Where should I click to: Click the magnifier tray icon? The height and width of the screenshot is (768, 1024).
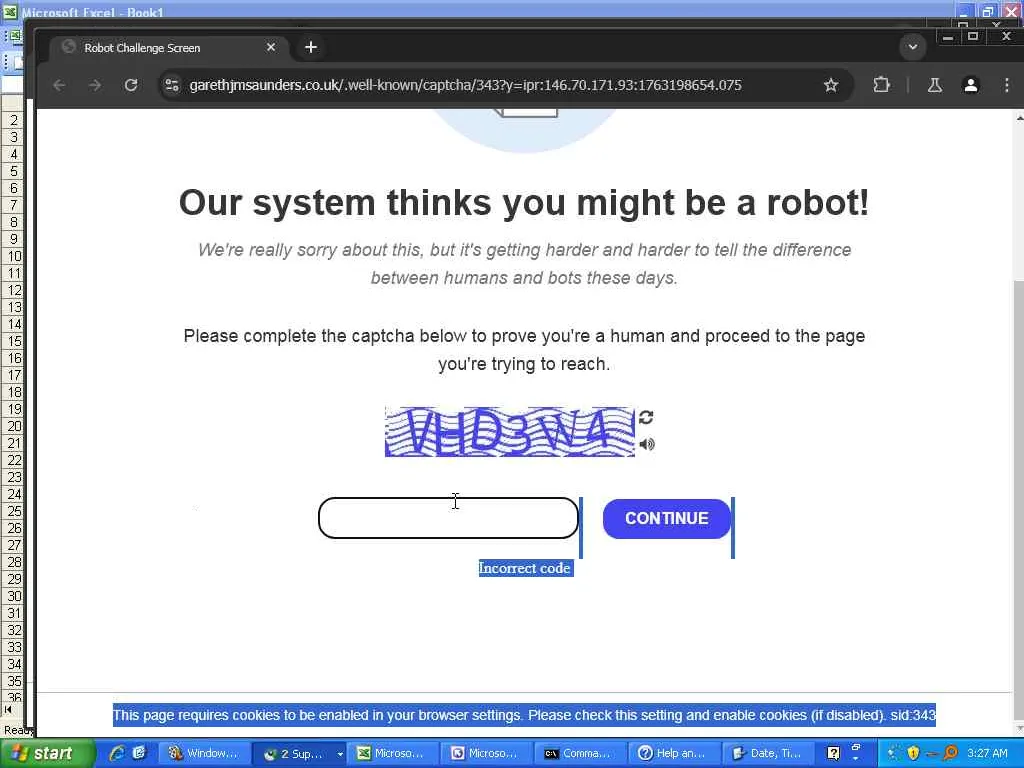[x=949, y=753]
